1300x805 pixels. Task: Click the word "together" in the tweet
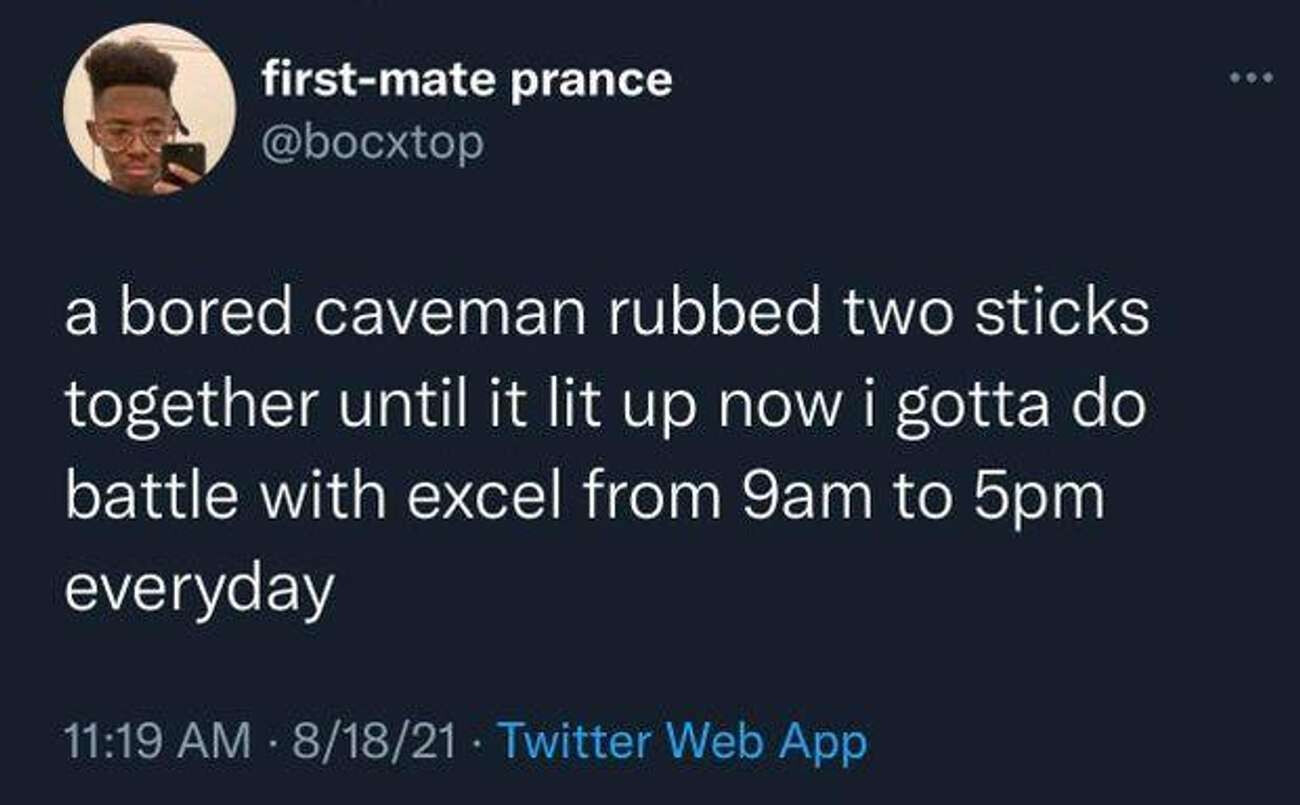click(190, 407)
